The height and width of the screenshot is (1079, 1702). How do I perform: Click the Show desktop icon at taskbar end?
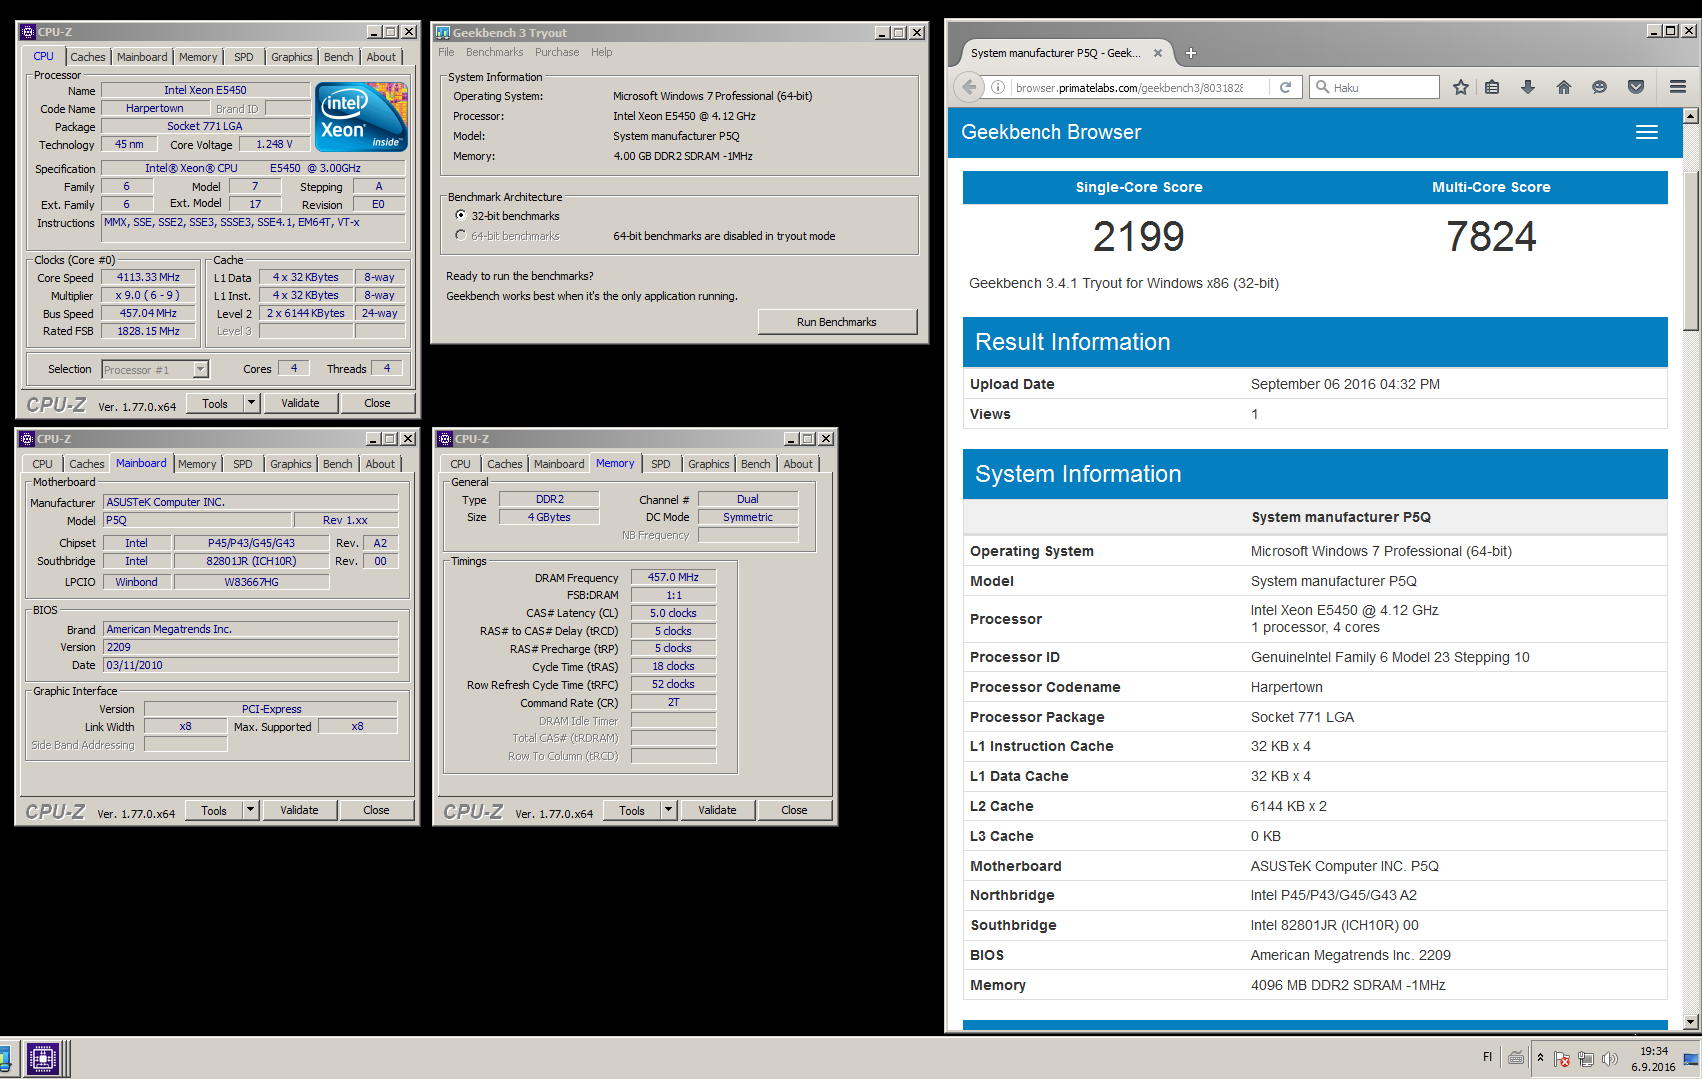coord(1692,1058)
